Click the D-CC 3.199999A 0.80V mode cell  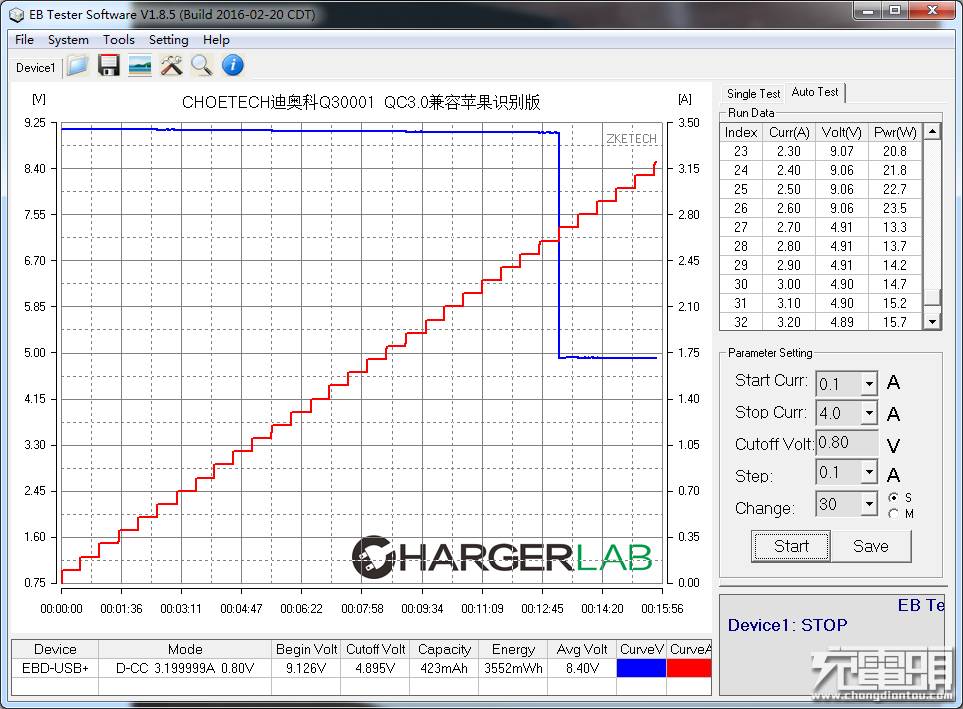(185, 668)
